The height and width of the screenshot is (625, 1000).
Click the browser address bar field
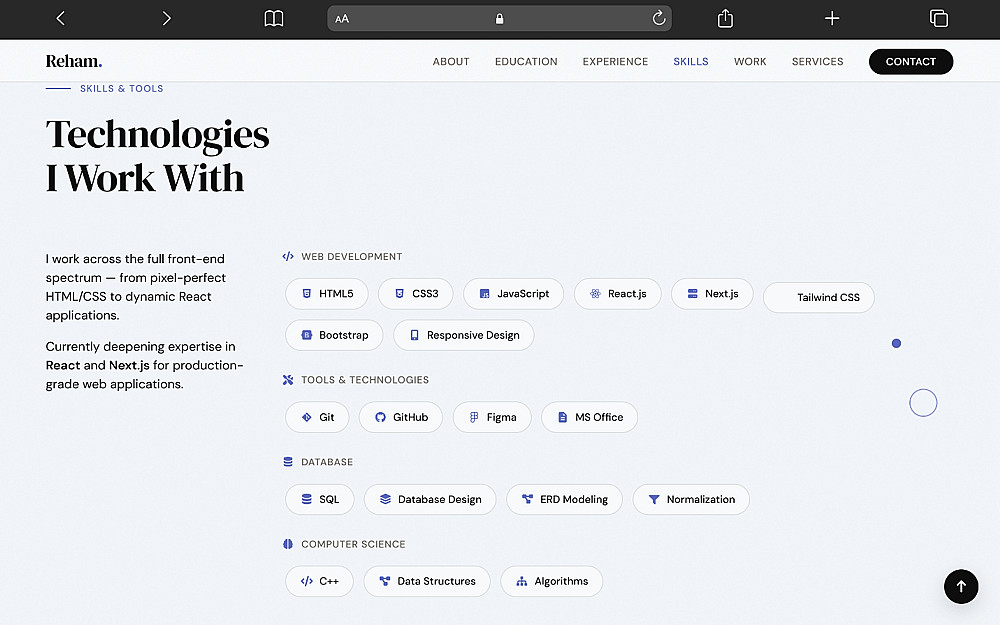(x=500, y=18)
